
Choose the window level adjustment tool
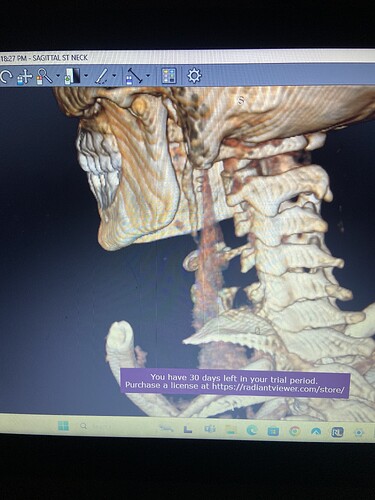click(x=73, y=76)
